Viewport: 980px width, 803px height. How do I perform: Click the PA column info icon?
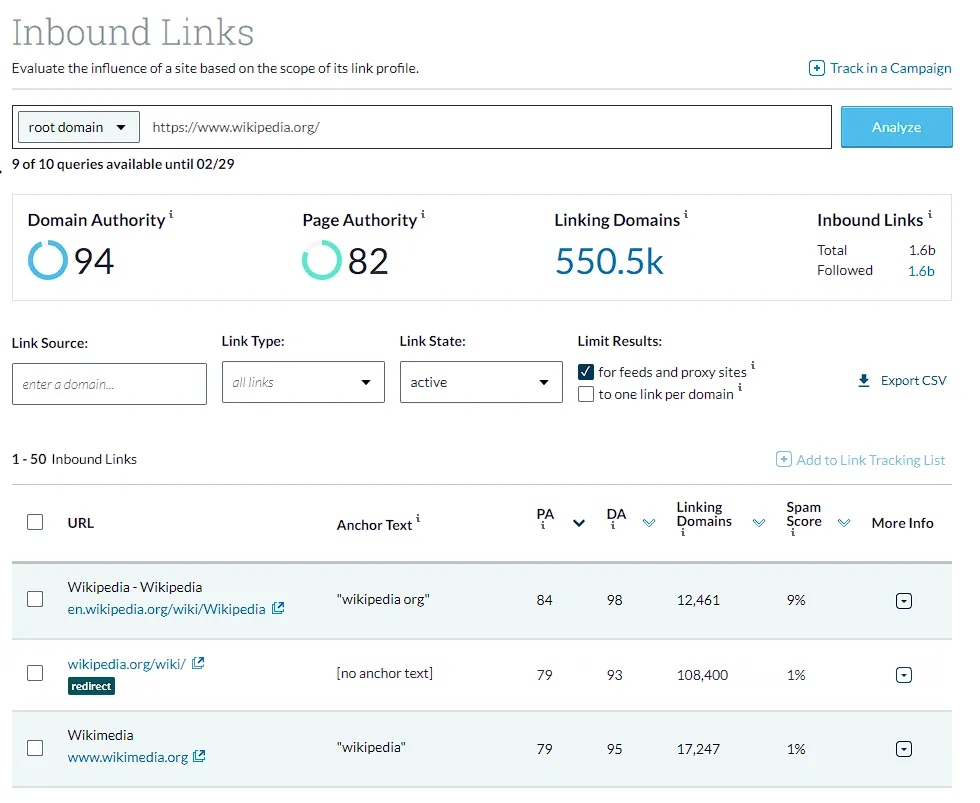pyautogui.click(x=542, y=526)
